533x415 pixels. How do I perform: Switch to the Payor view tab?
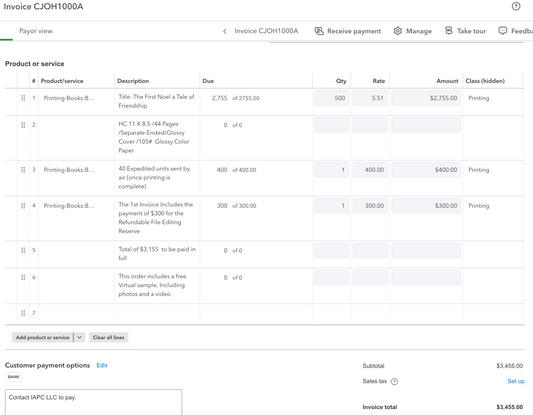36,31
